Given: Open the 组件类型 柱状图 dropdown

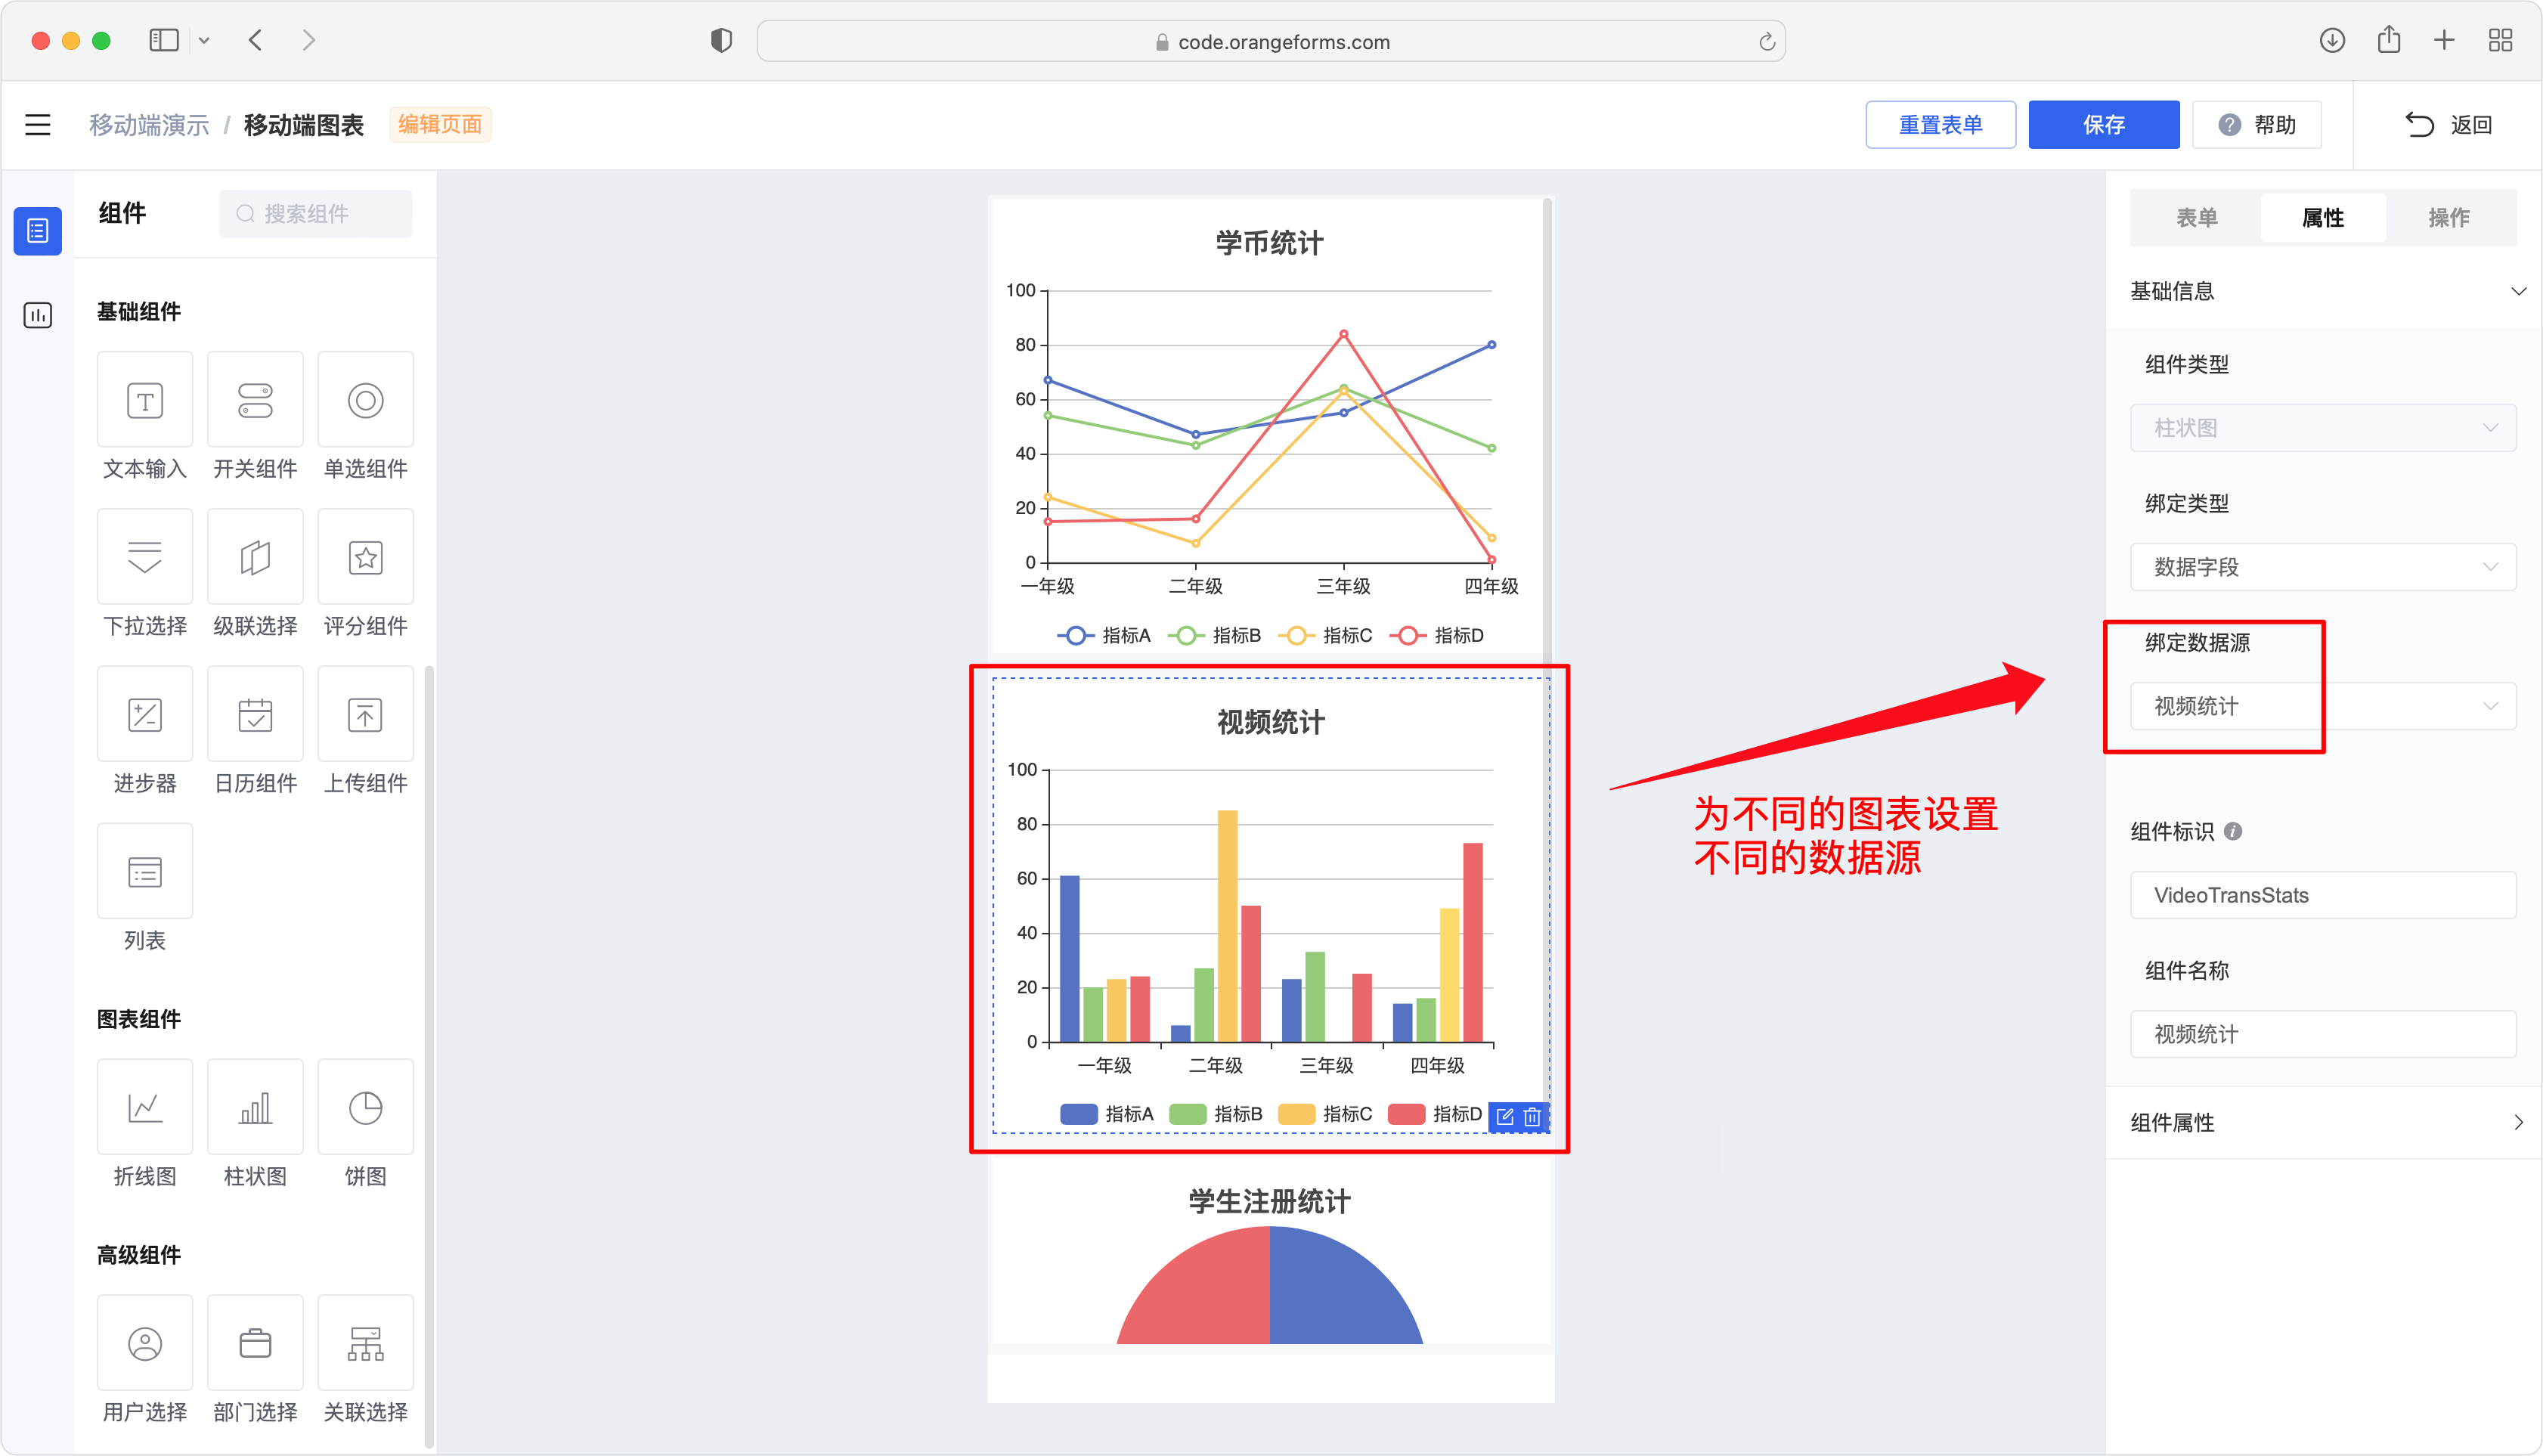Looking at the screenshot, I should point(2322,428).
